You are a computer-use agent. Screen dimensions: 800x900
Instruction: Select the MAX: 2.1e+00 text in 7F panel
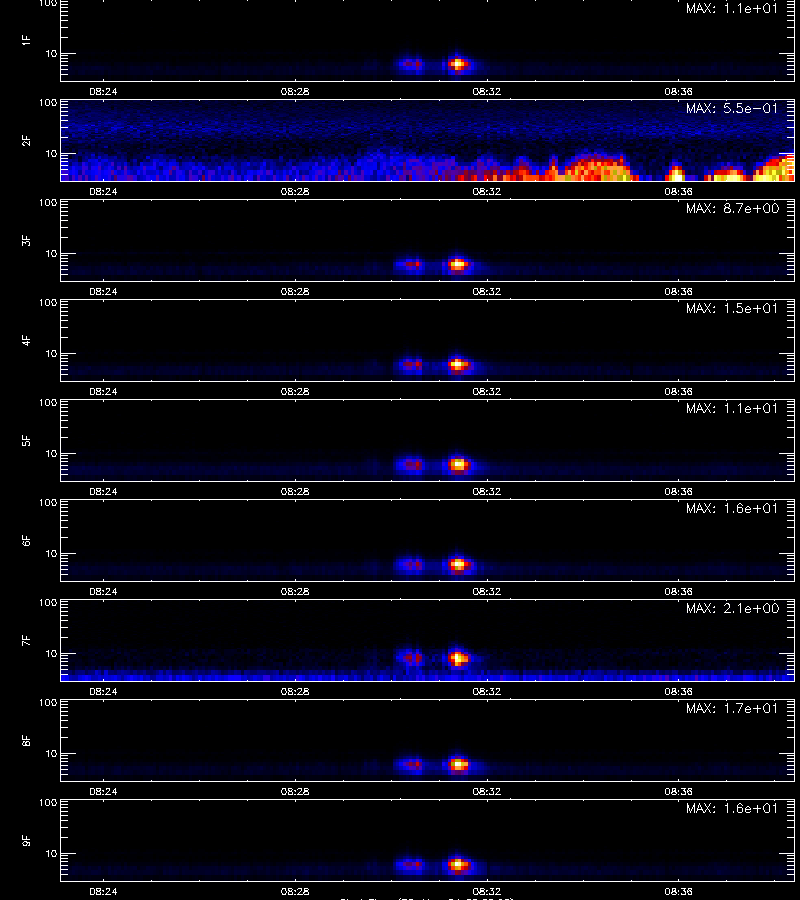pyautogui.click(x=732, y=608)
